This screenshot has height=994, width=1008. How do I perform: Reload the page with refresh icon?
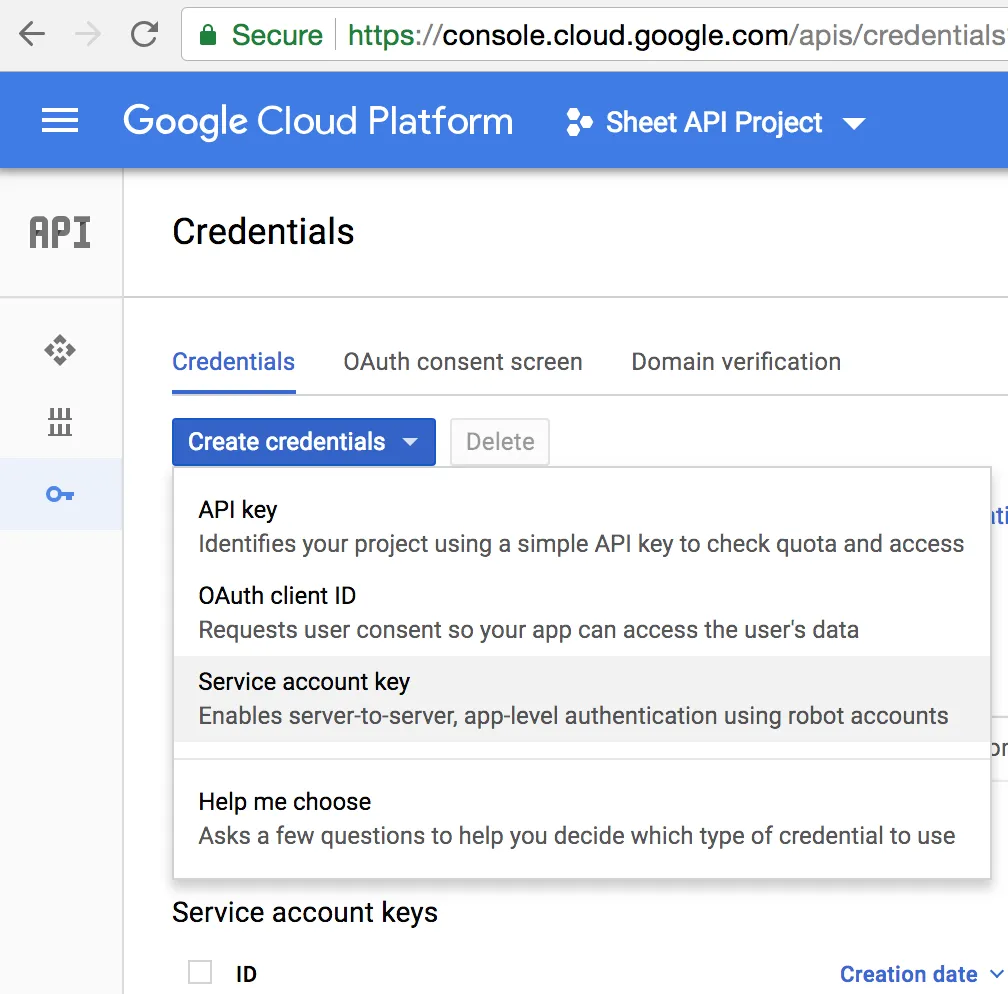[144, 35]
